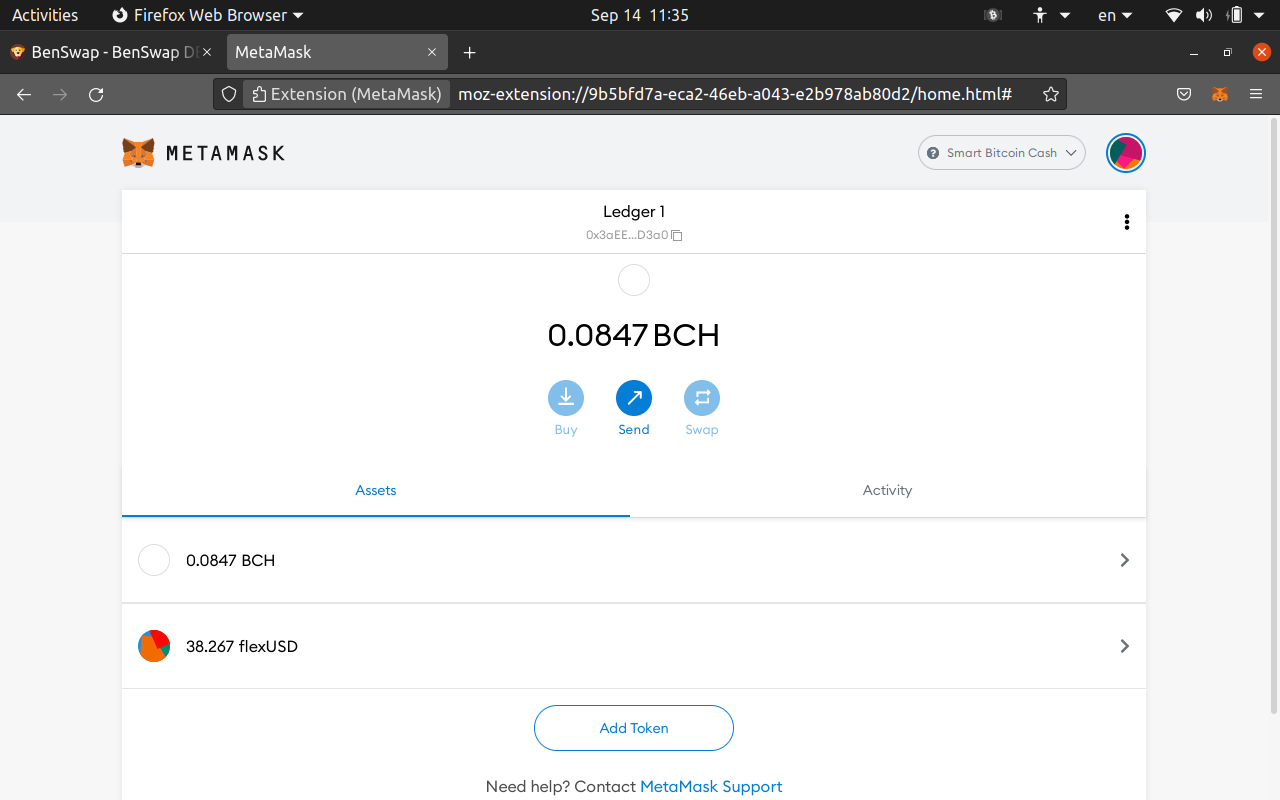Click the Buy label

pyautogui.click(x=566, y=430)
